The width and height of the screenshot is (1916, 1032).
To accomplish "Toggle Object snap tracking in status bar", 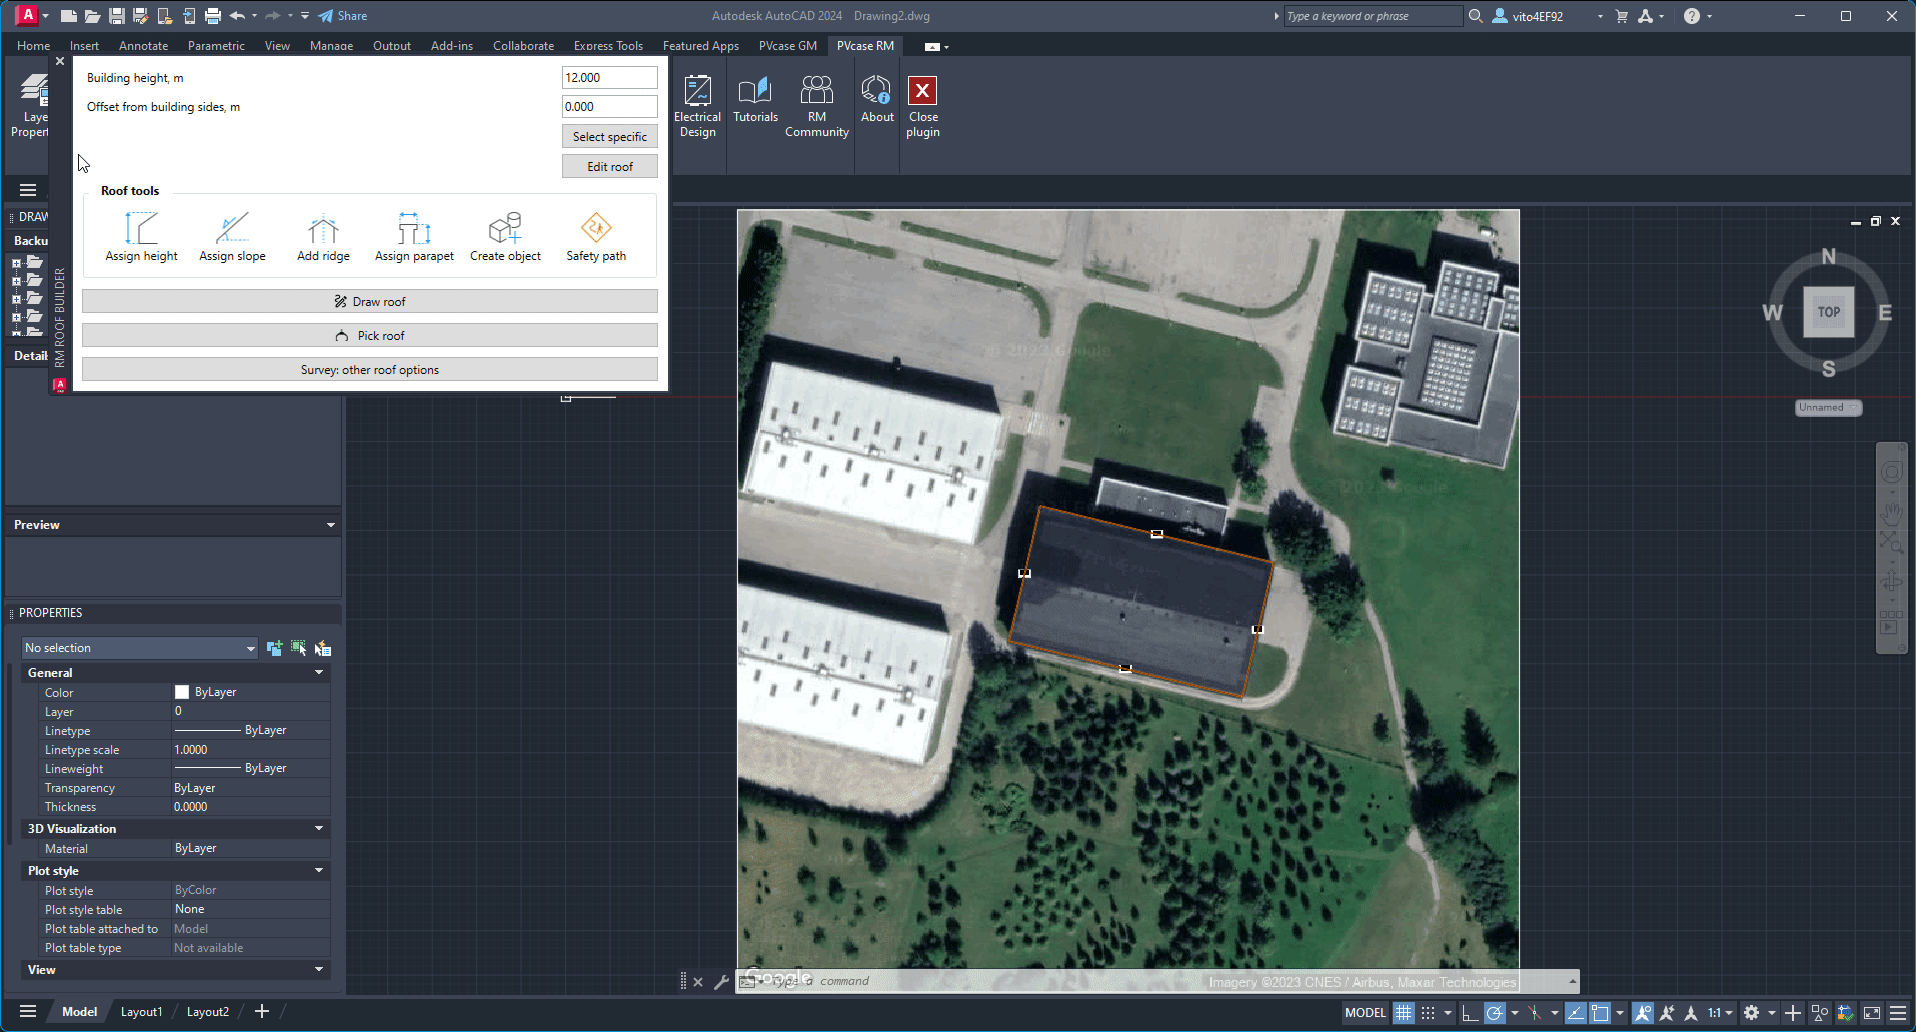I will [1575, 1013].
